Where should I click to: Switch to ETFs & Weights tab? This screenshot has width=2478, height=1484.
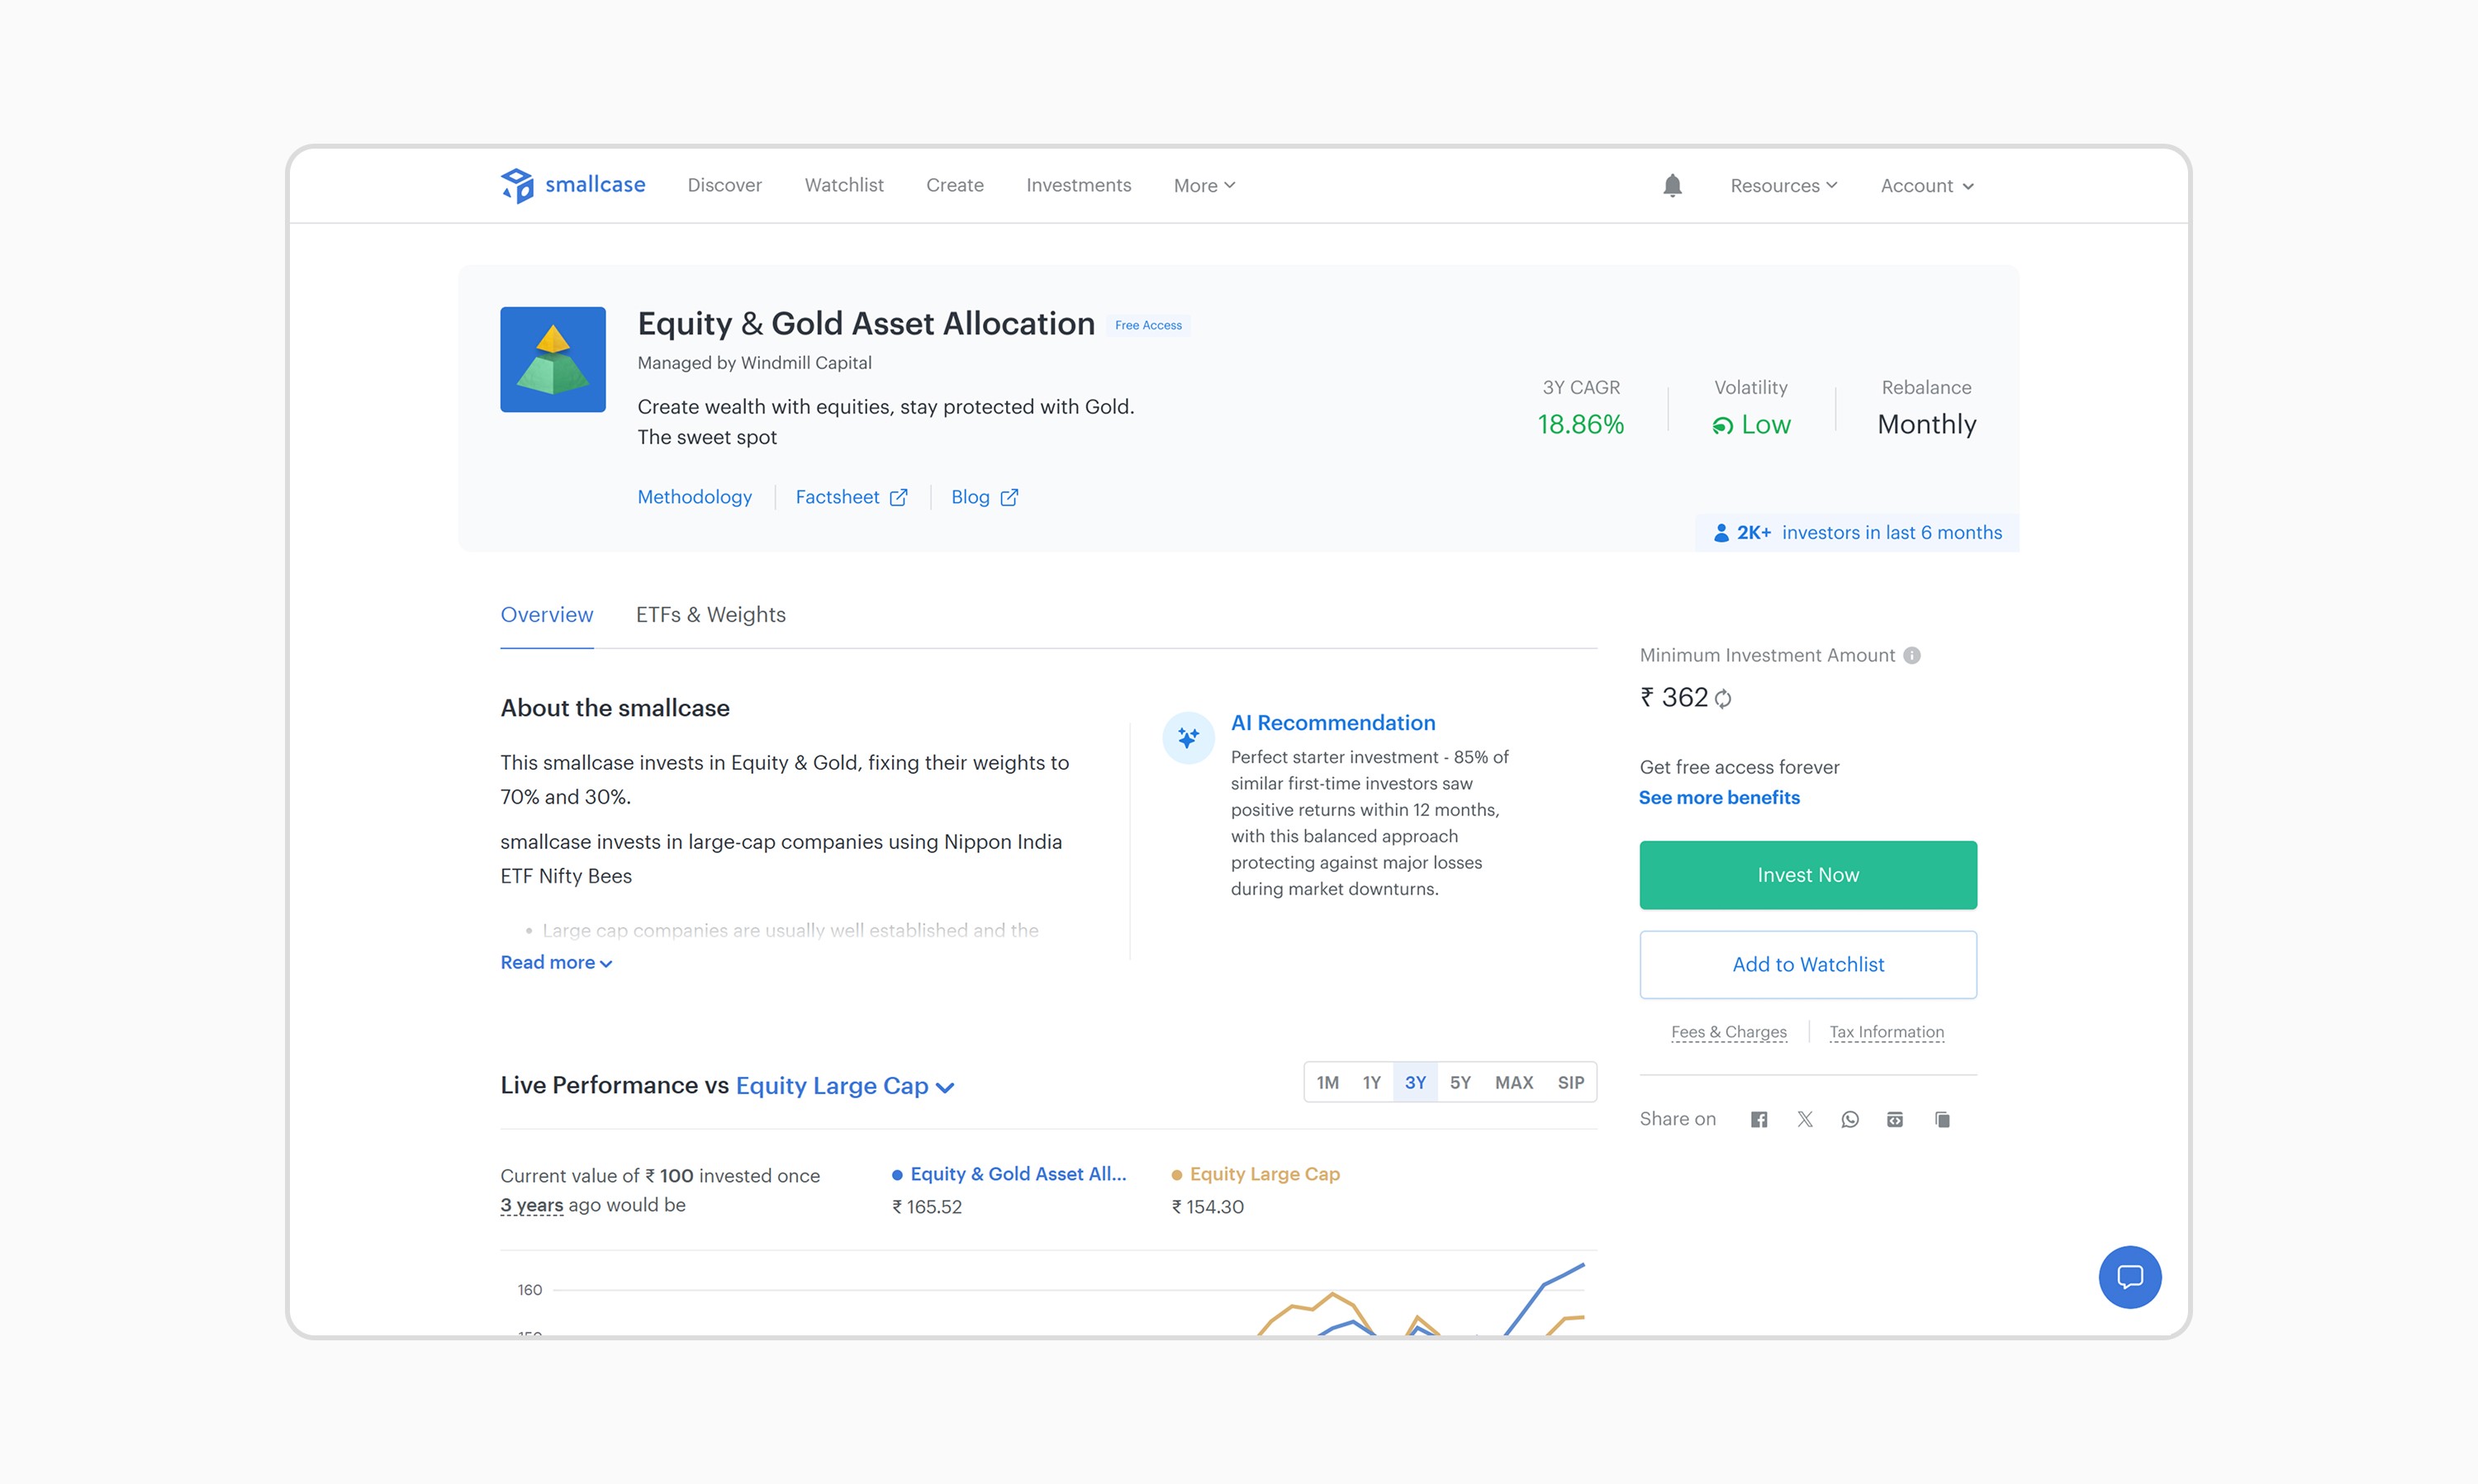coord(710,614)
